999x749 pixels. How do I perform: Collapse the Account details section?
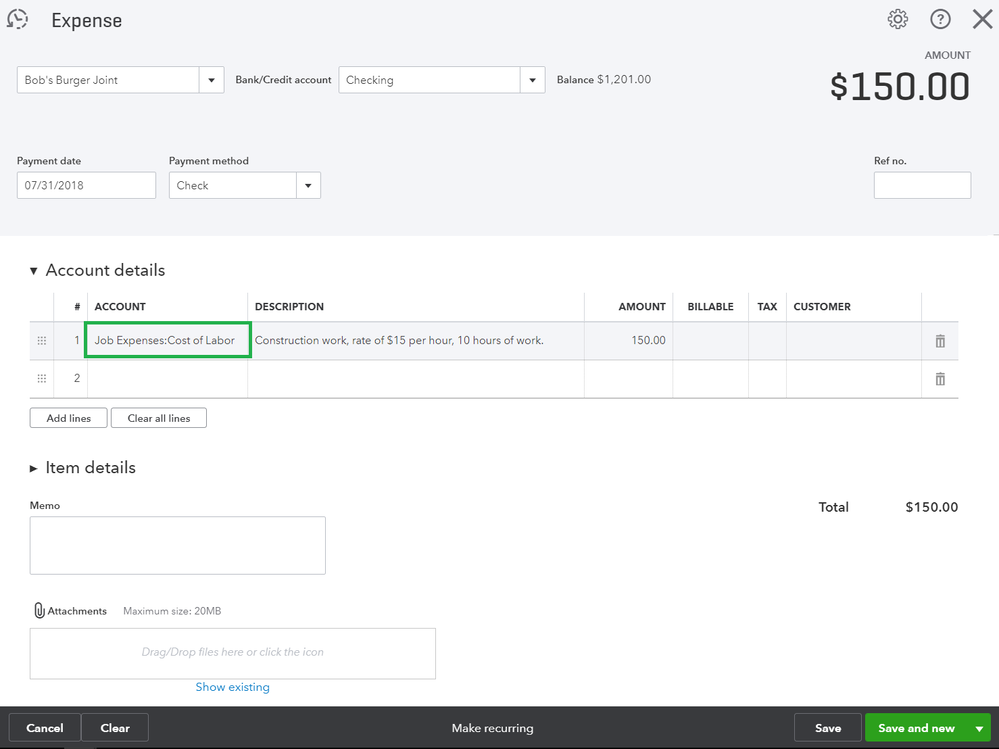(34, 271)
